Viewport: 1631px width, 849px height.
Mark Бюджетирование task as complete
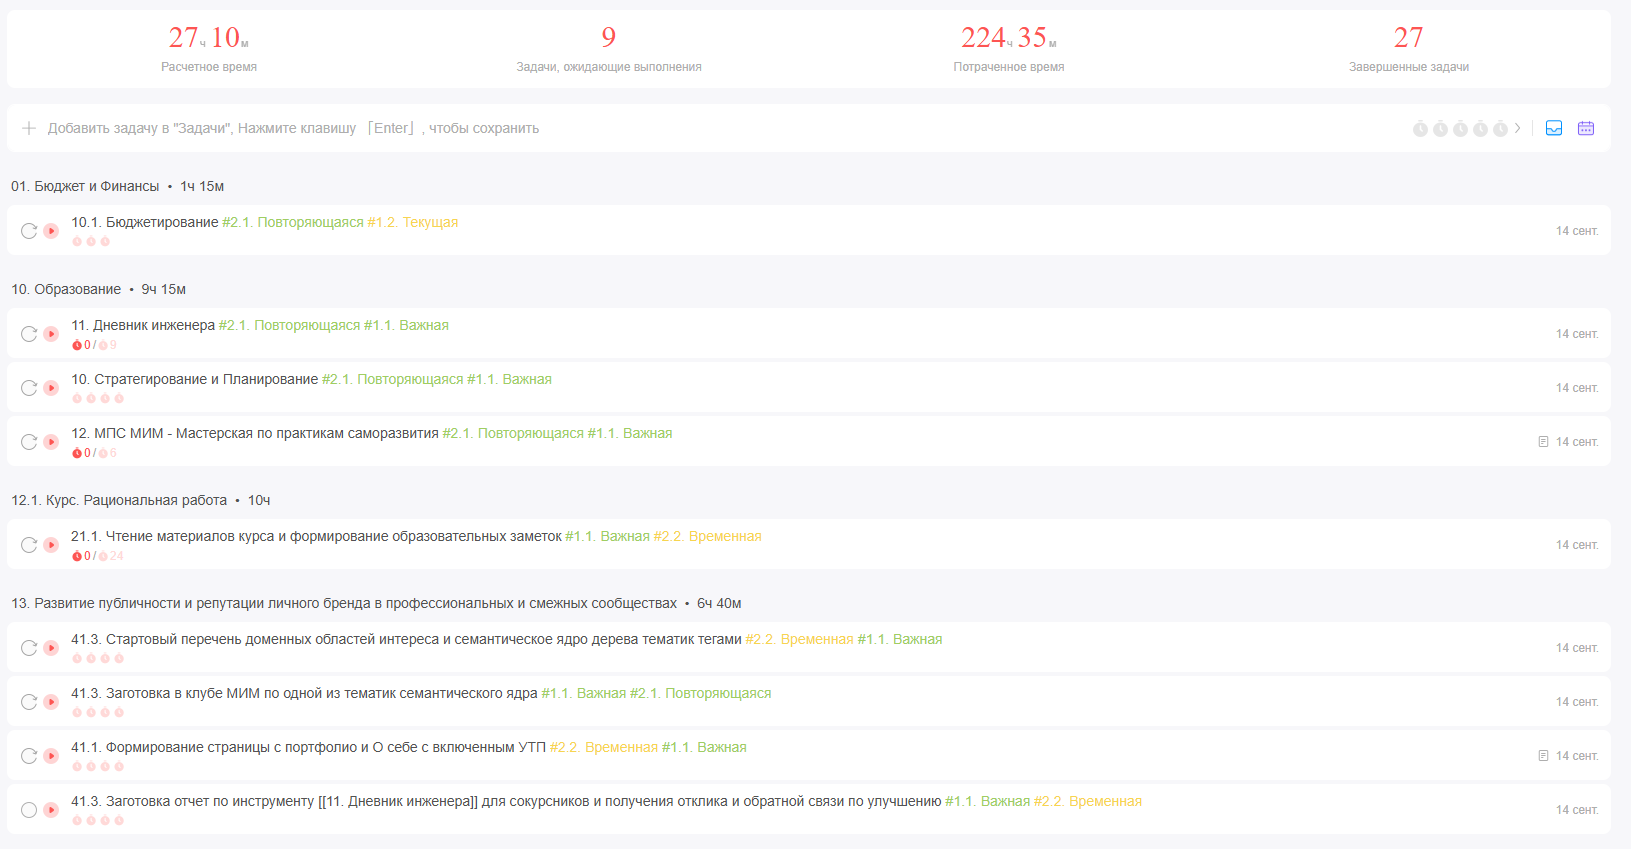coord(29,231)
